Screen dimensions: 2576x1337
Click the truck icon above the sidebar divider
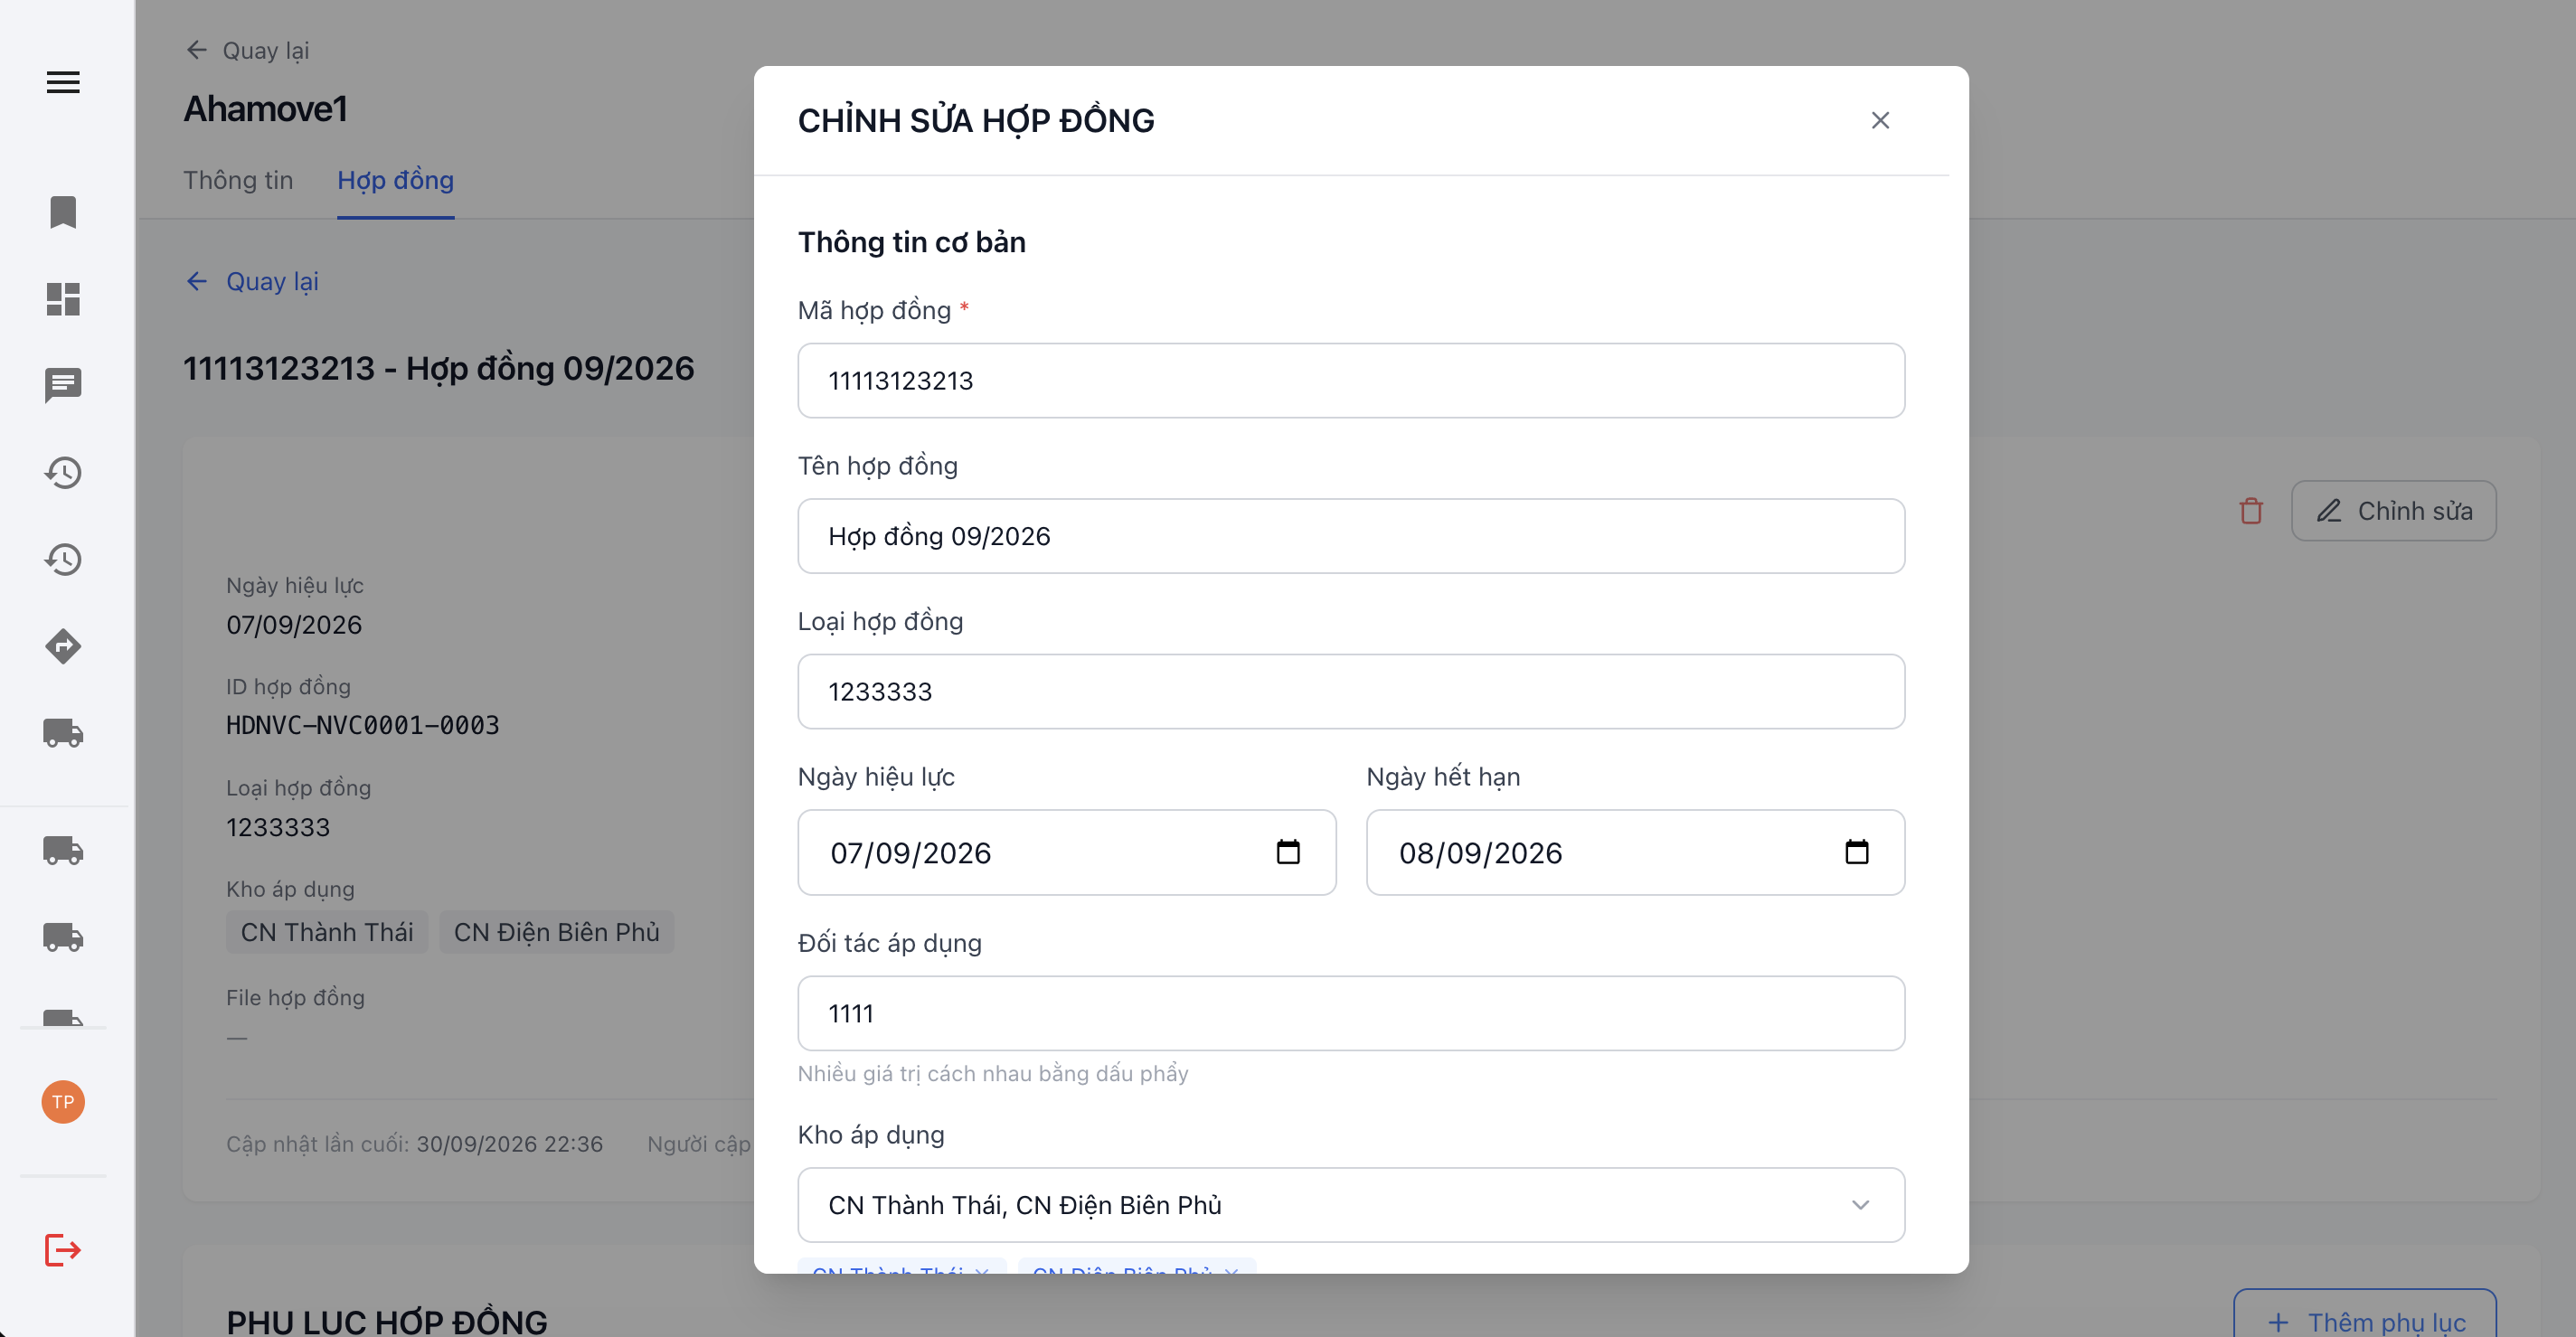point(63,733)
